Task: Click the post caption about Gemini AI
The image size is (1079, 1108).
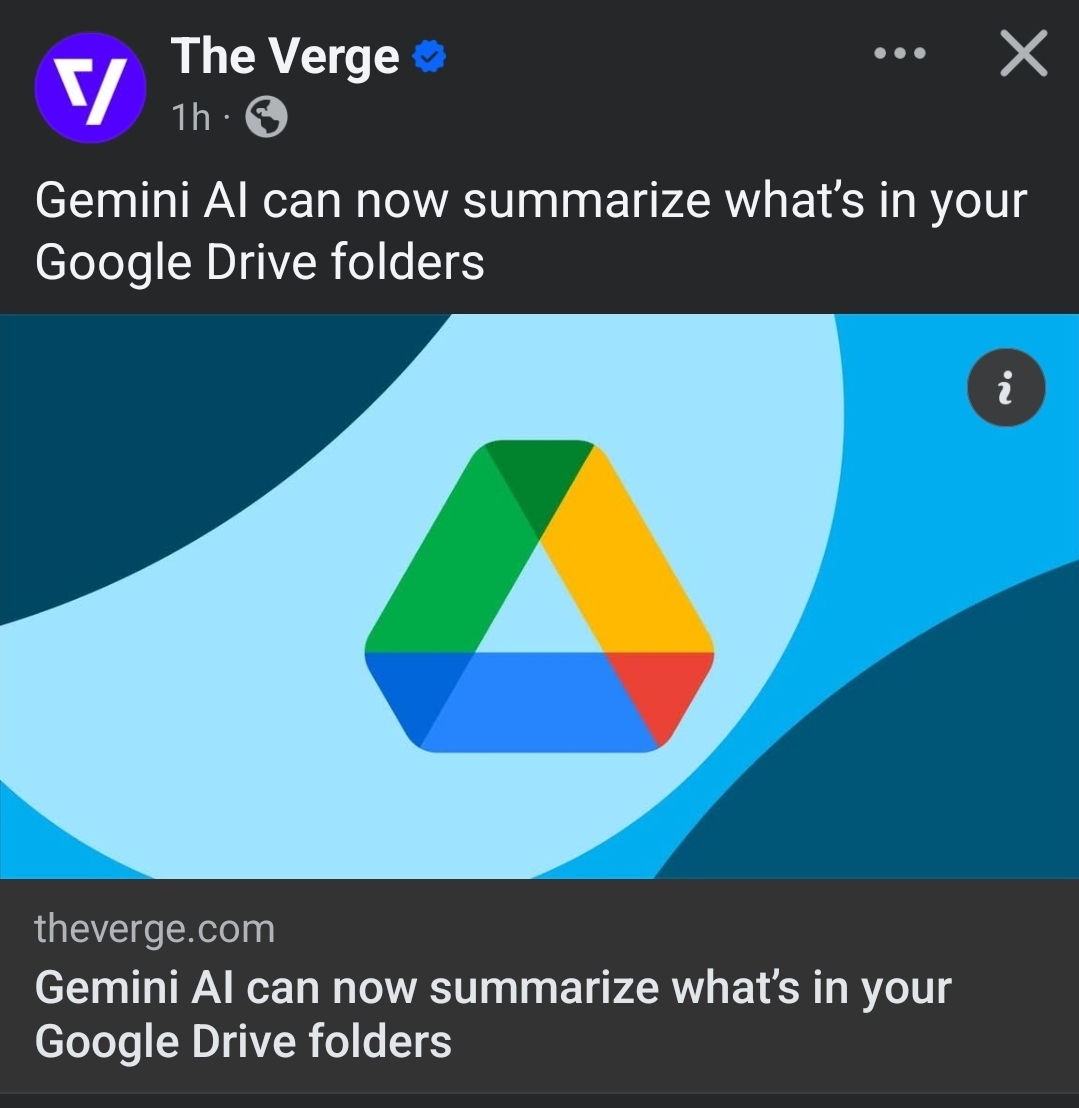Action: (530, 231)
